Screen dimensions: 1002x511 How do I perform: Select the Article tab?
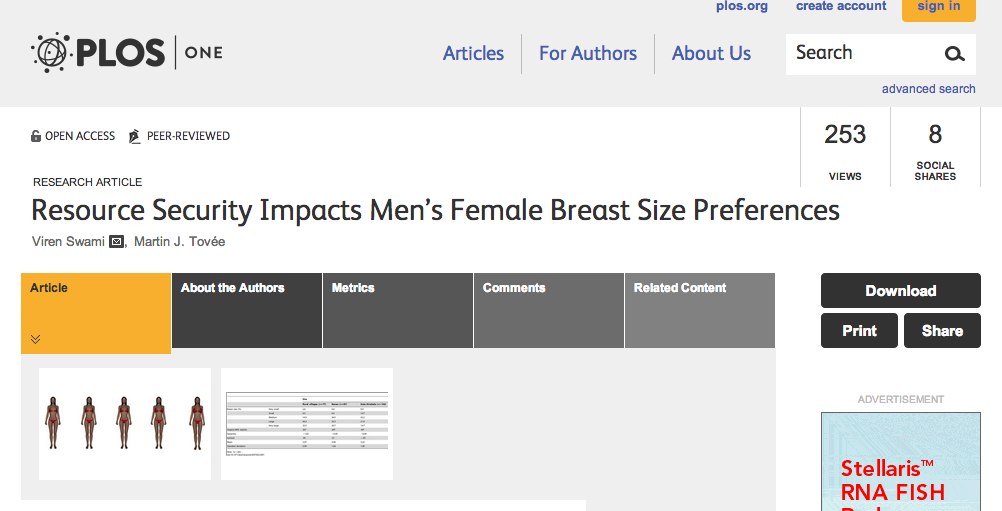pyautogui.click(x=96, y=313)
